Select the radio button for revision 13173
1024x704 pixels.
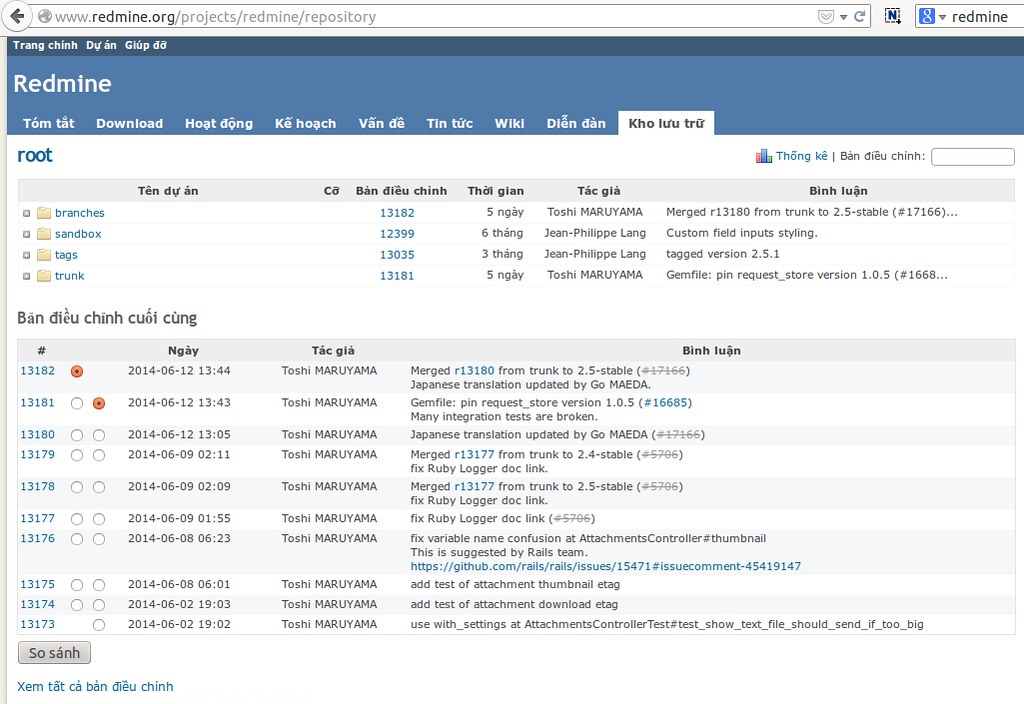click(99, 625)
